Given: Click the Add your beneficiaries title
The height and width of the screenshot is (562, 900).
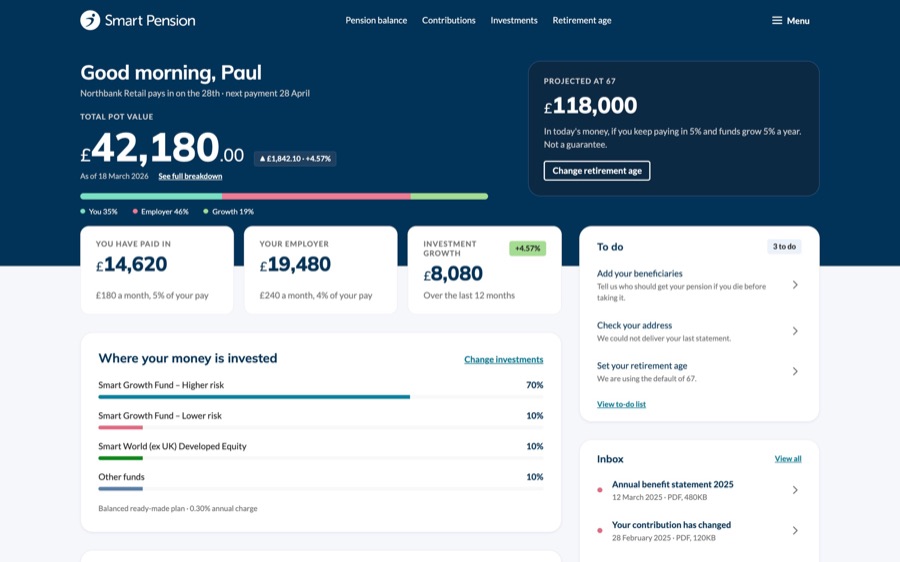Looking at the screenshot, I should [x=639, y=273].
